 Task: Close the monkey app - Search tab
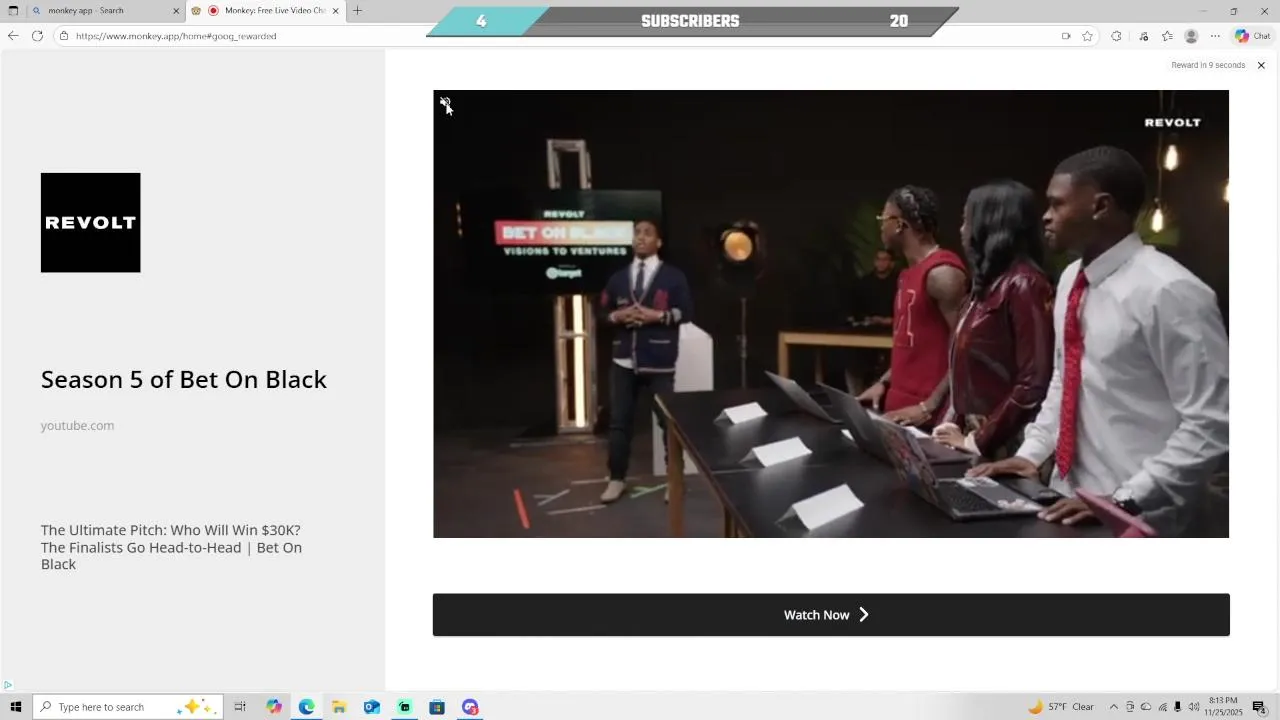click(176, 11)
